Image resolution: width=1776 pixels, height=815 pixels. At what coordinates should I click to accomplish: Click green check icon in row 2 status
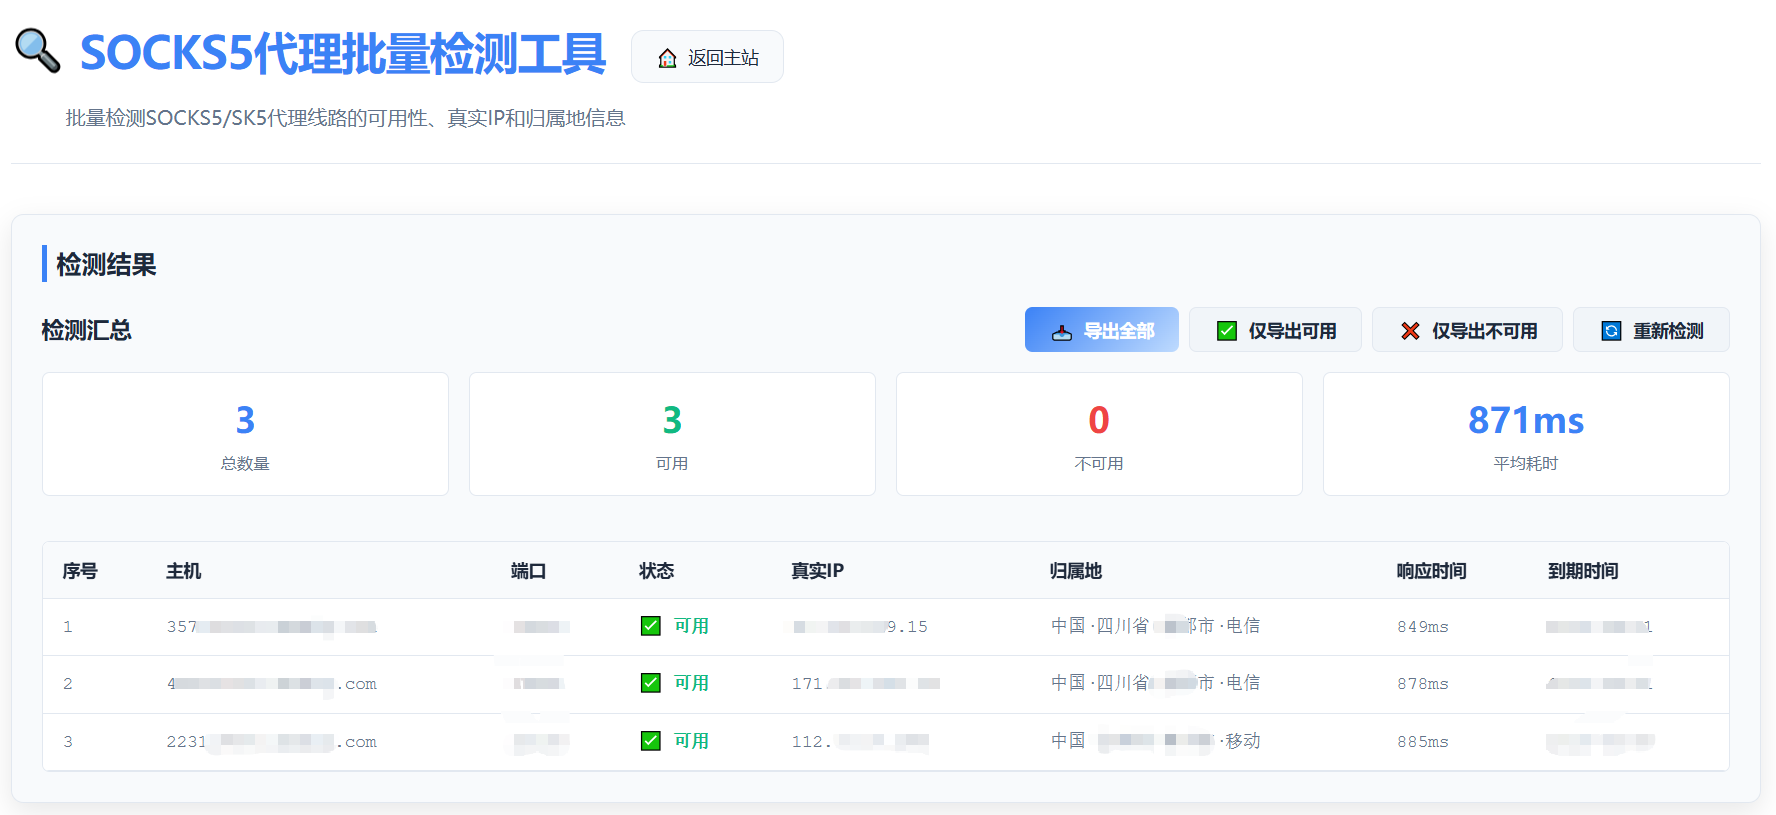(651, 683)
